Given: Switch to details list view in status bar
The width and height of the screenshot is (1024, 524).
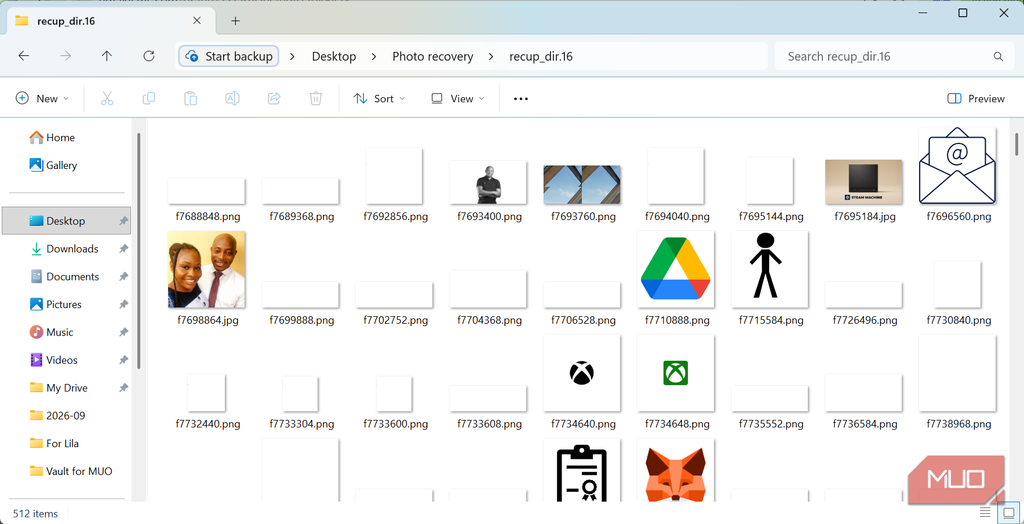Looking at the screenshot, I should pos(985,512).
